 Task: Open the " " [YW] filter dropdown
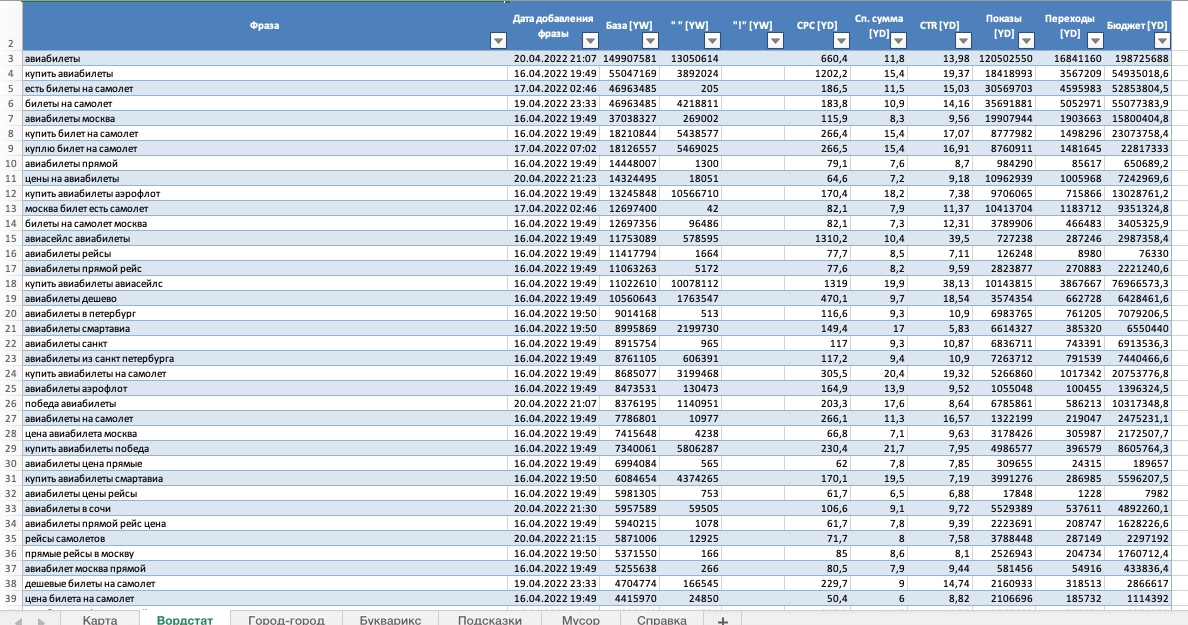[712, 40]
